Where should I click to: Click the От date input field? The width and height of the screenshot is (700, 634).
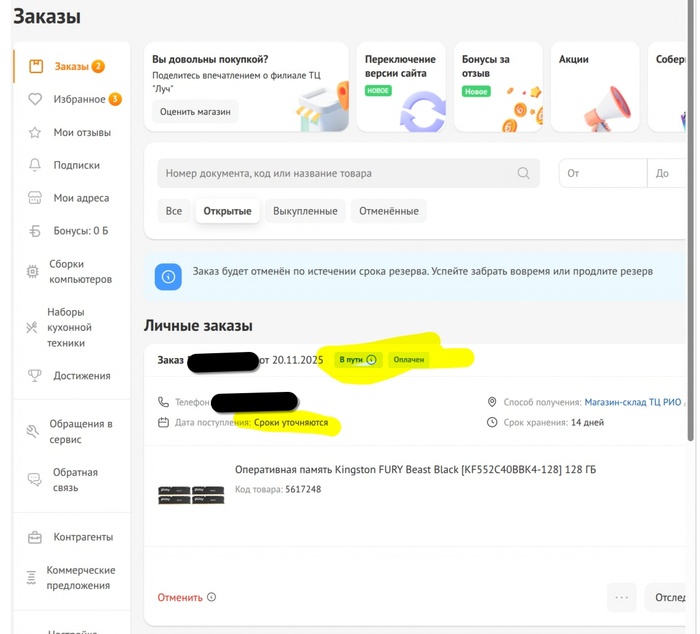tap(602, 173)
